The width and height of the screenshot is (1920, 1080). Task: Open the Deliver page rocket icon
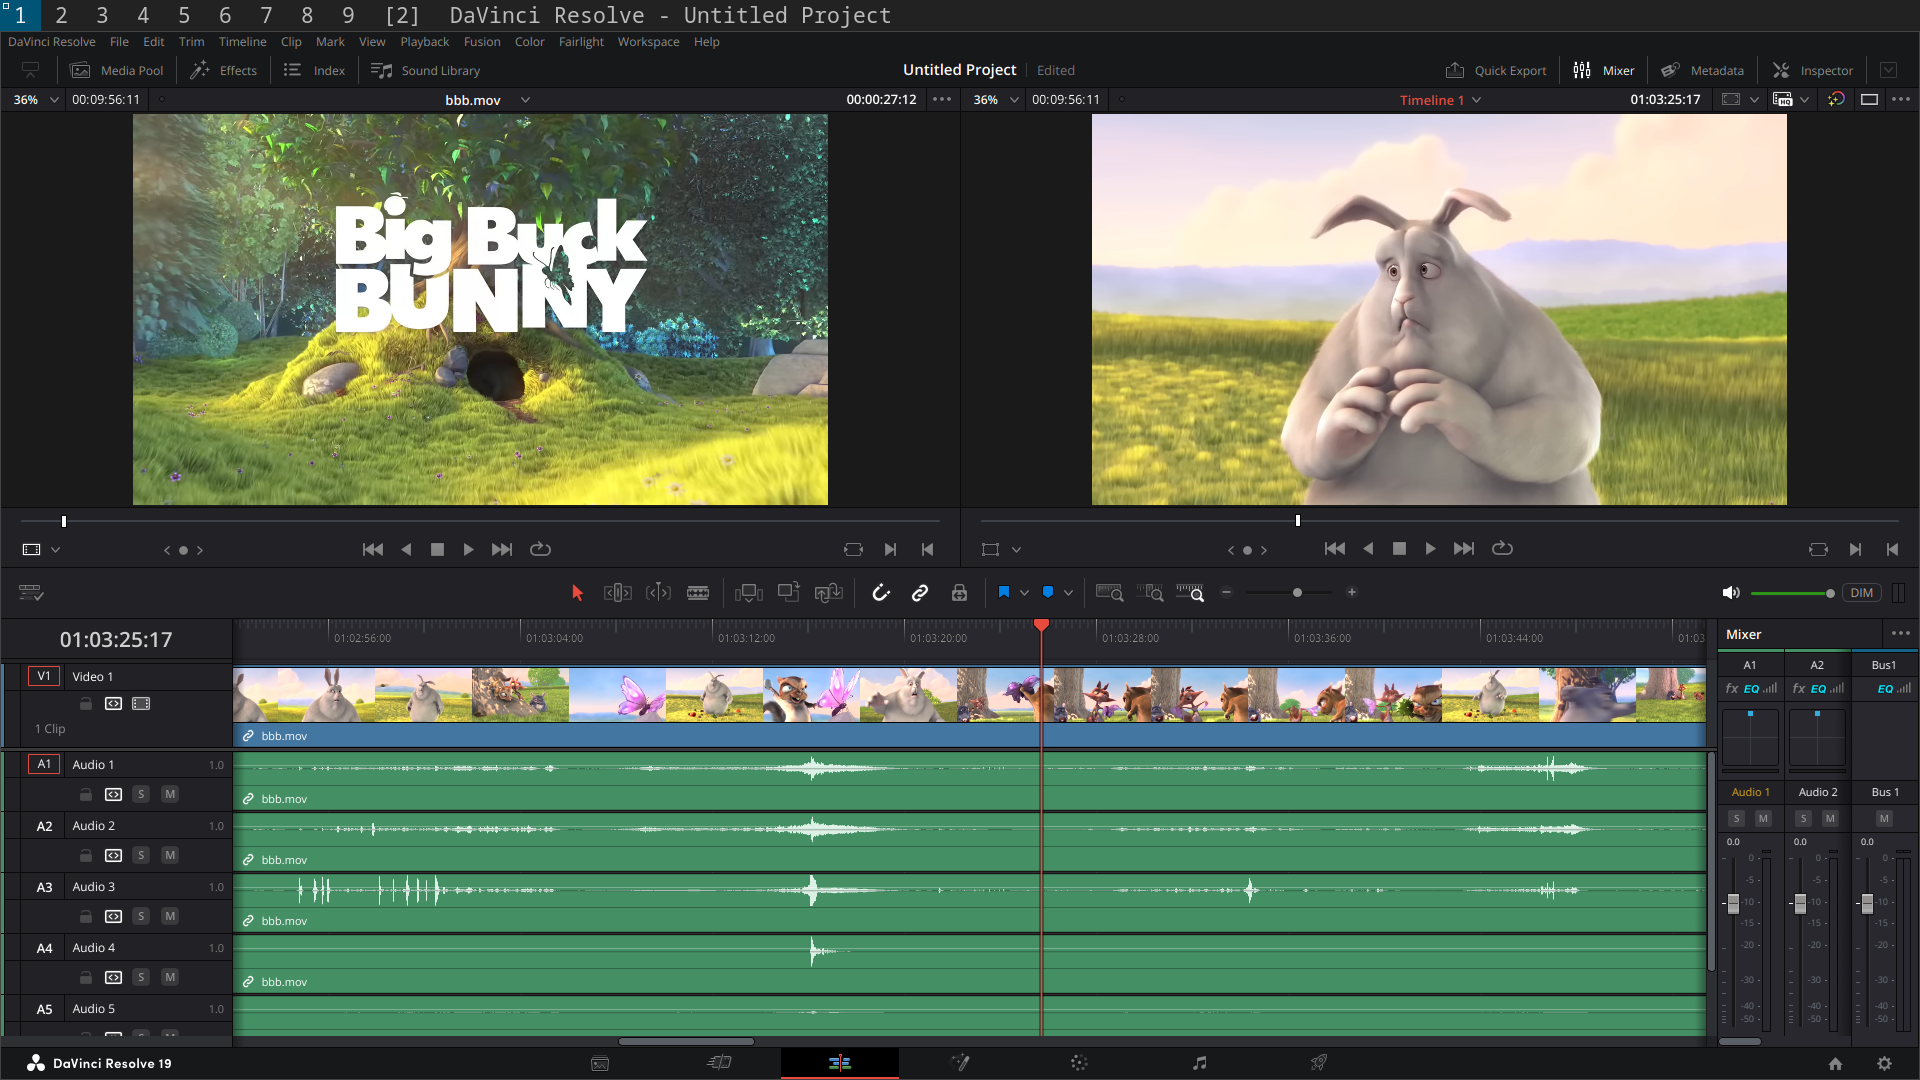click(1319, 1063)
